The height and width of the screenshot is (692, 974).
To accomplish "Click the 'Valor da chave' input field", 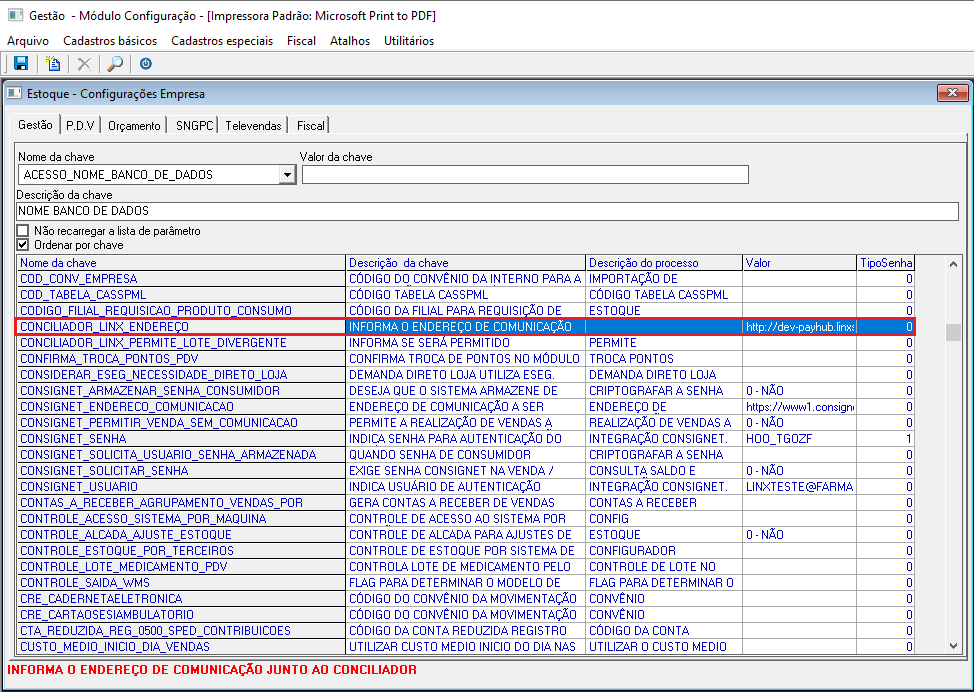I will pyautogui.click(x=525, y=175).
